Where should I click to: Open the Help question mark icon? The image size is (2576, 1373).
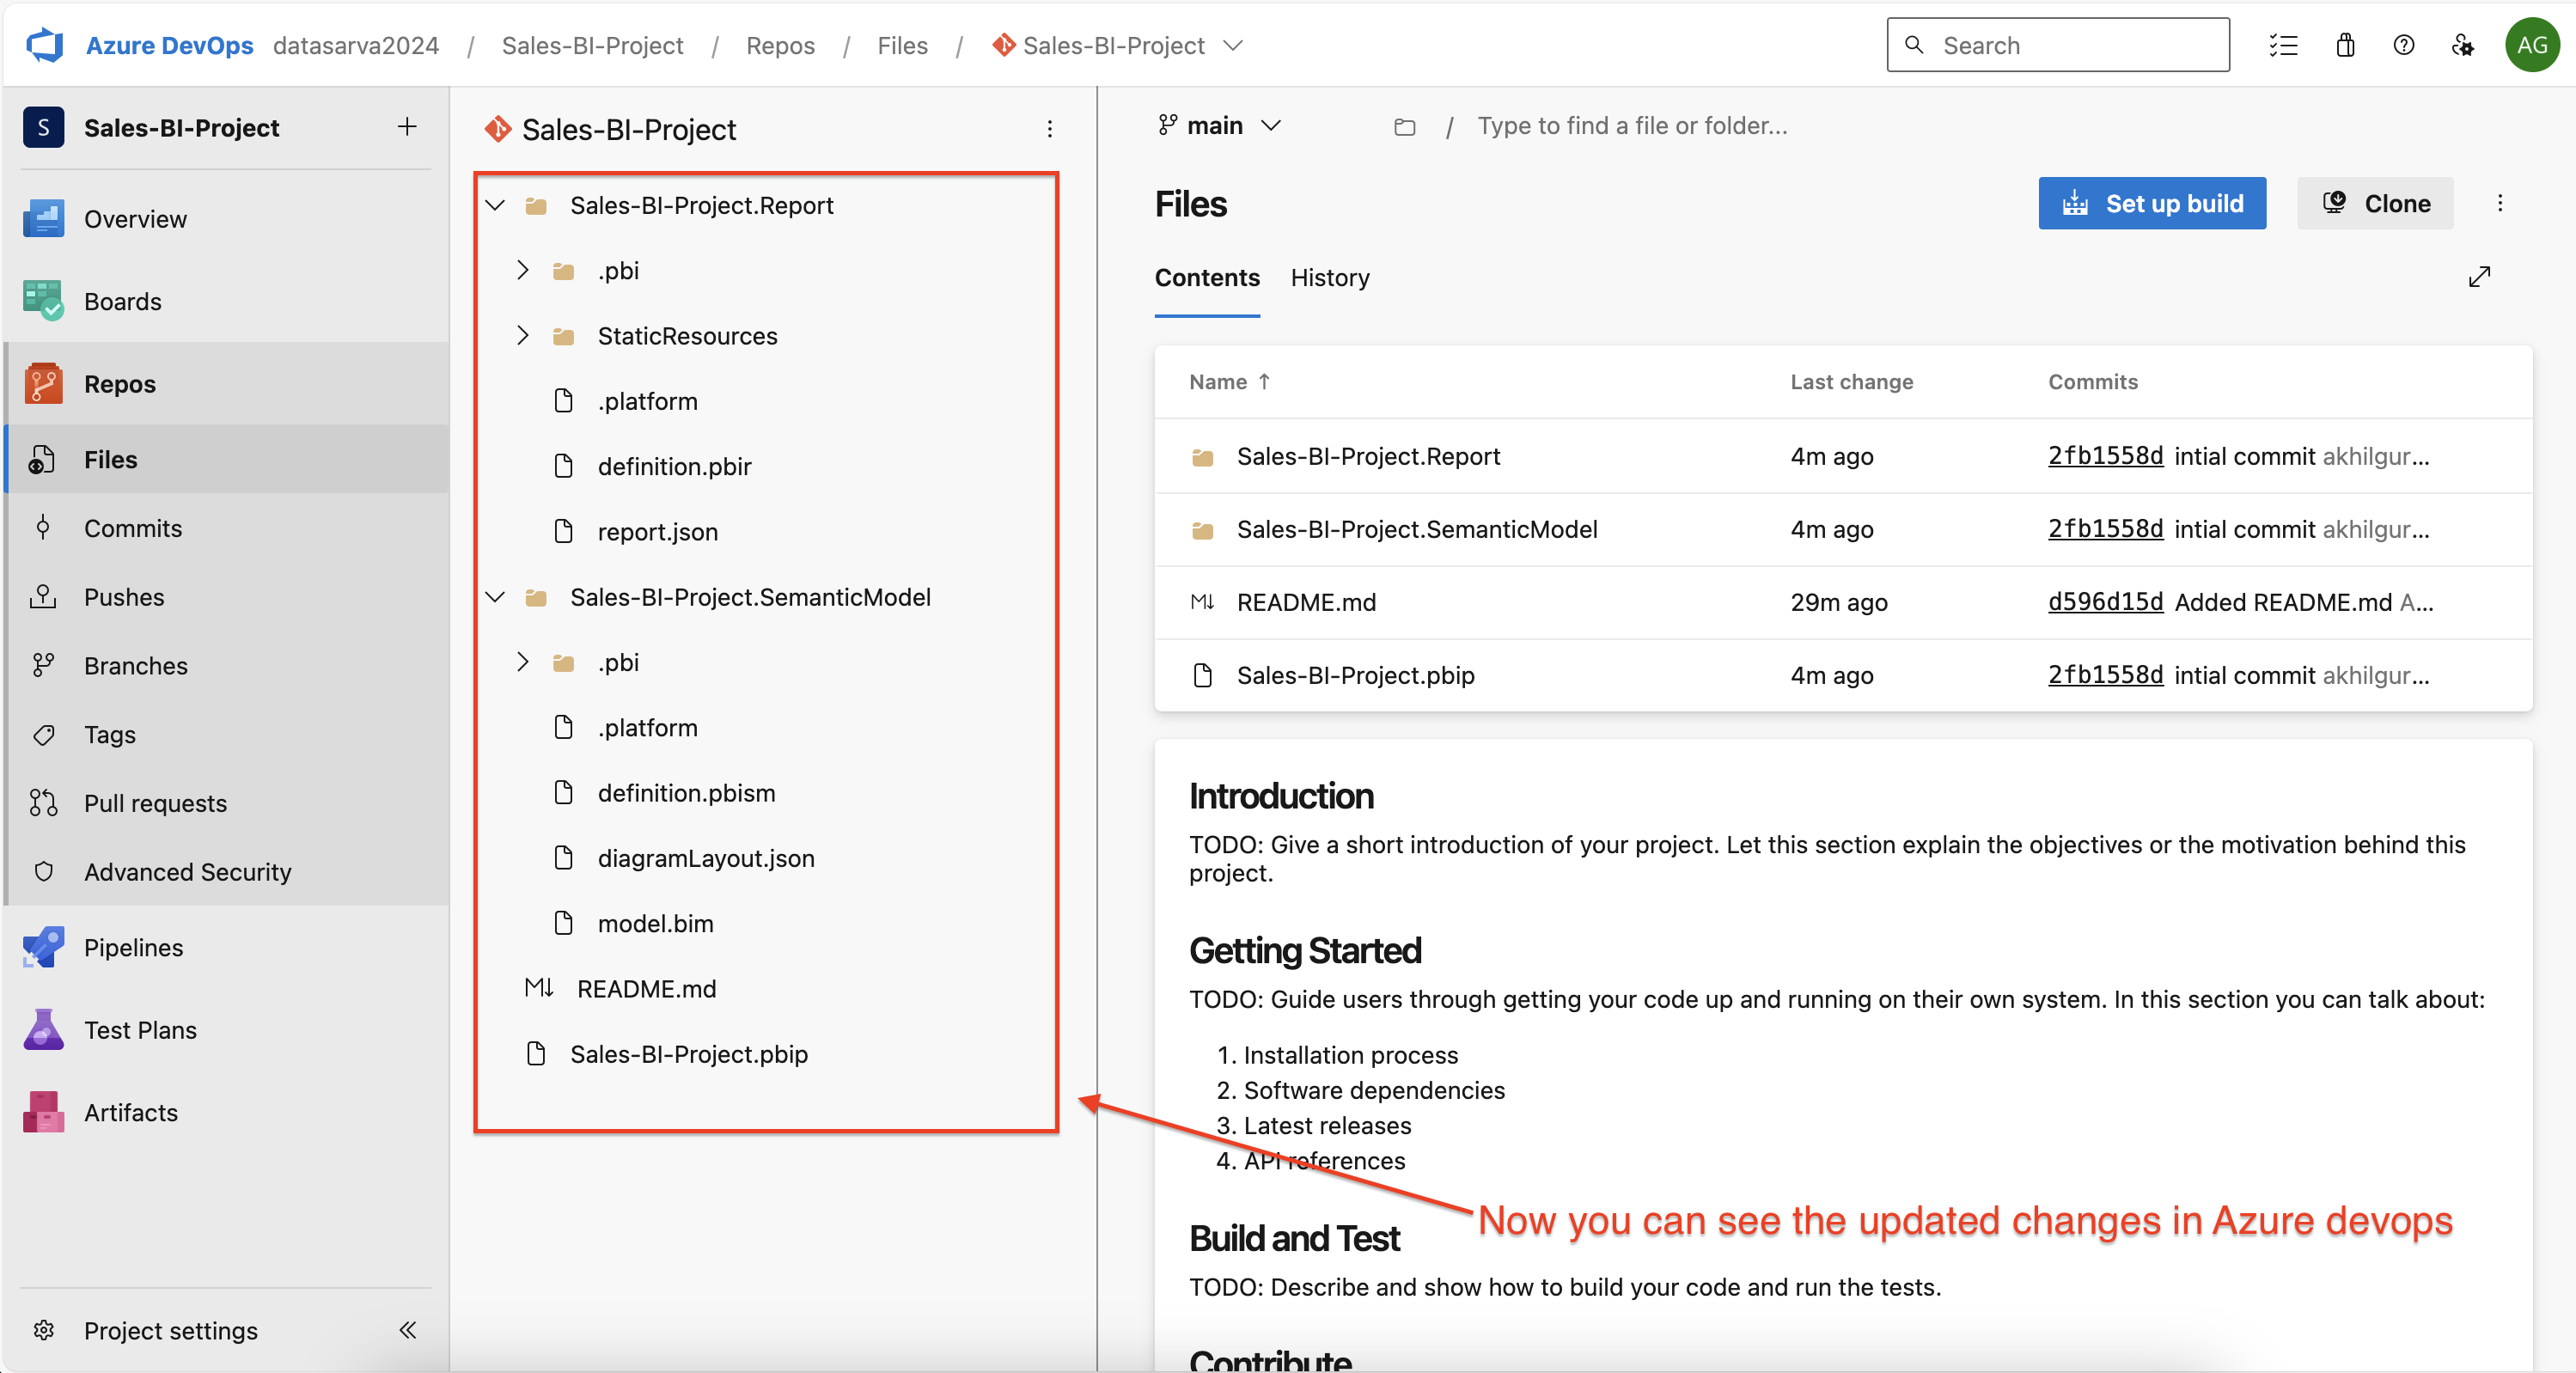2404,45
